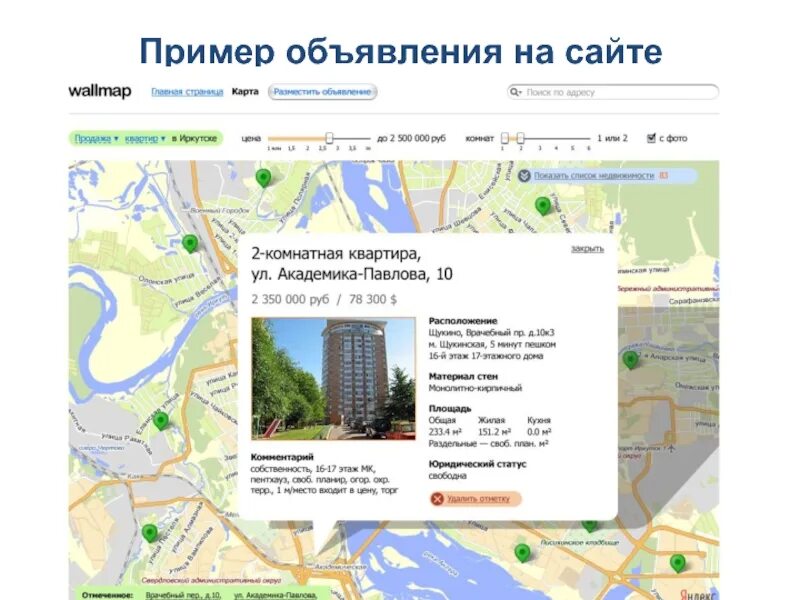The height and width of the screenshot is (600, 800).
Task: Toggle the 'с фото' checkbox
Action: coord(651,138)
